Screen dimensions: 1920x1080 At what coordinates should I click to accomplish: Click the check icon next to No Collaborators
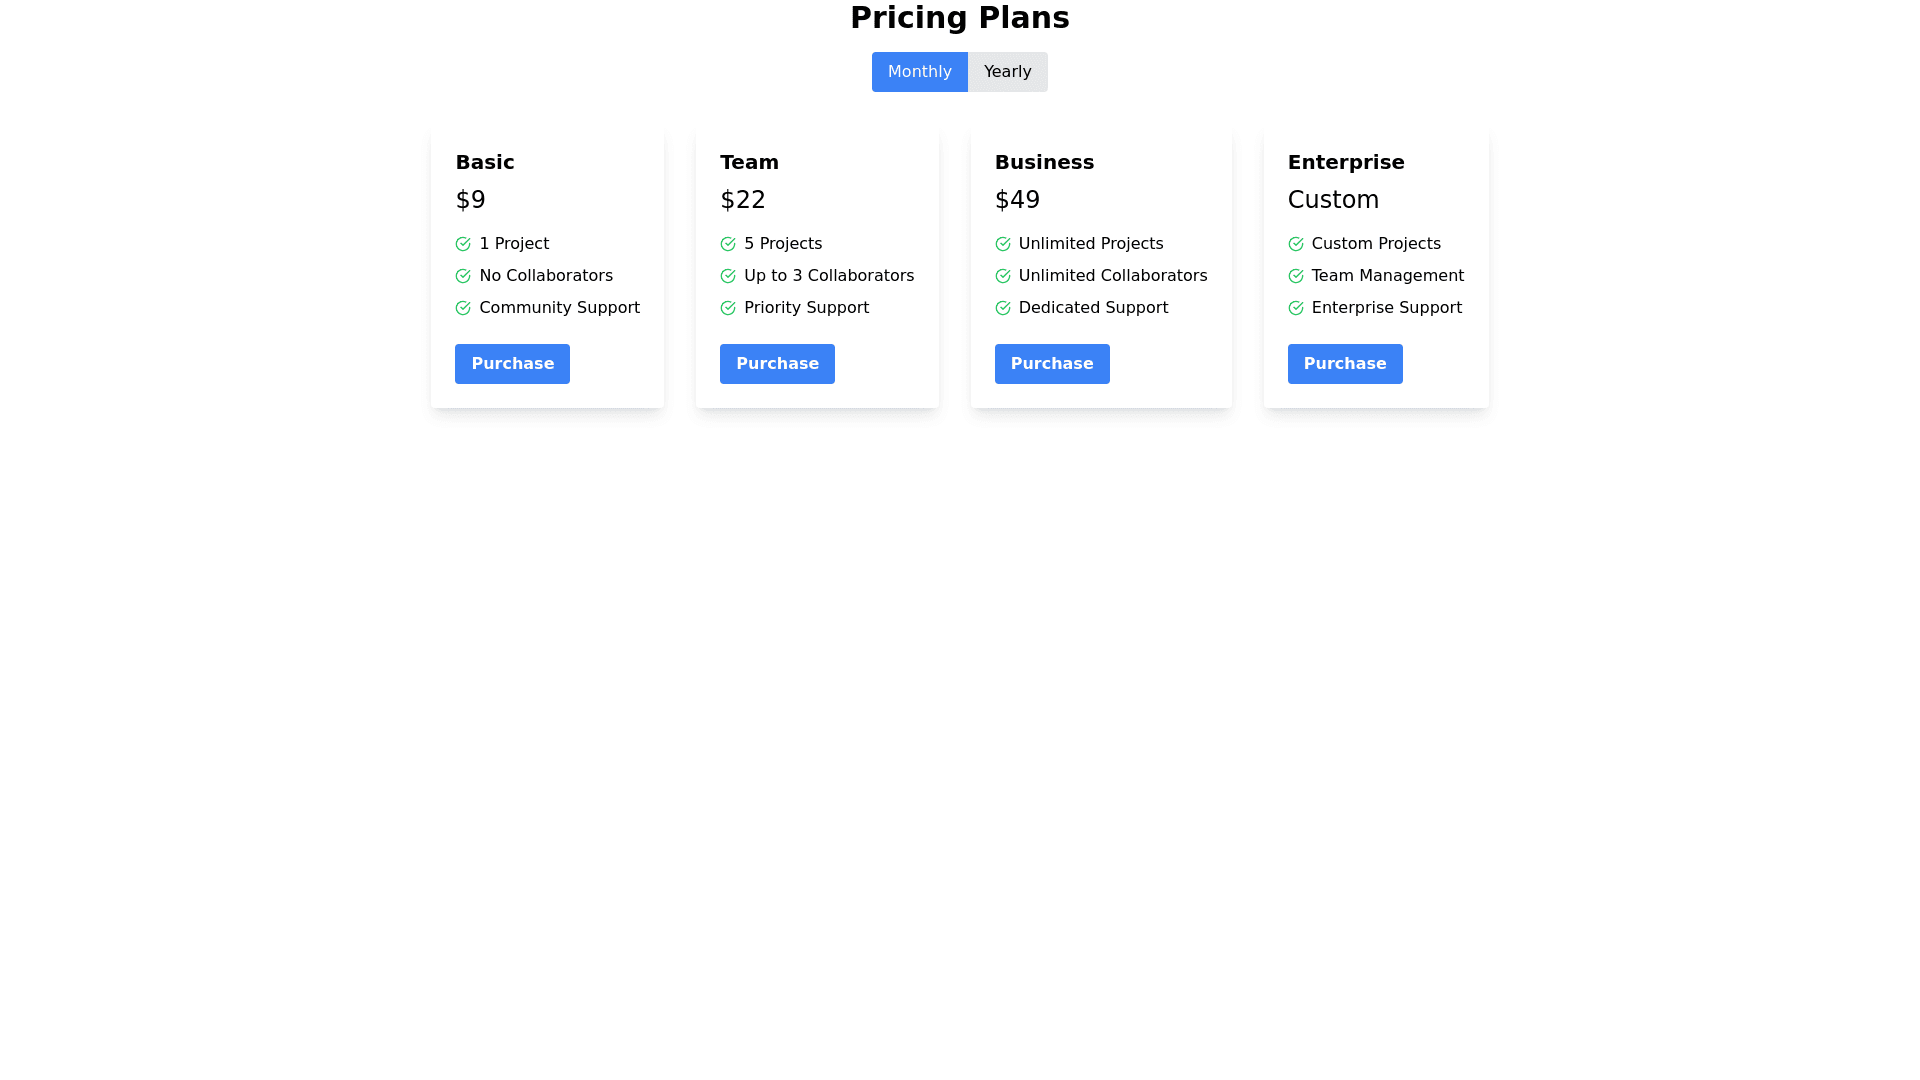[462, 276]
